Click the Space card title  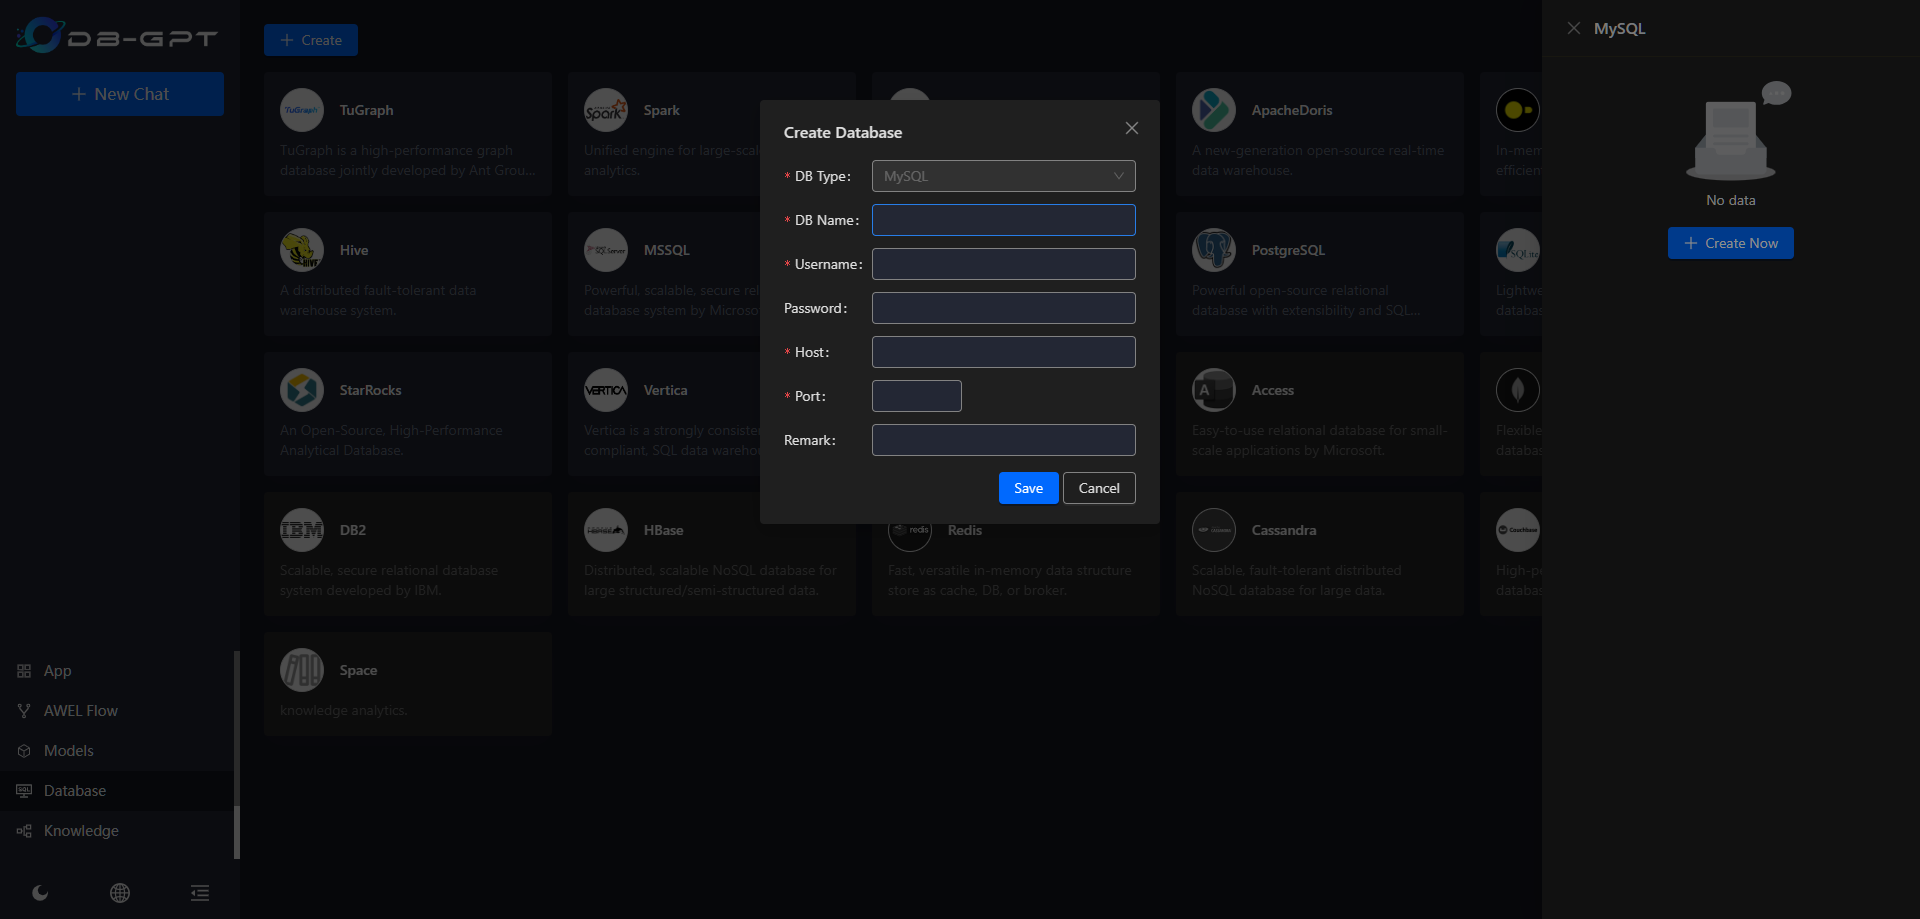tap(358, 670)
